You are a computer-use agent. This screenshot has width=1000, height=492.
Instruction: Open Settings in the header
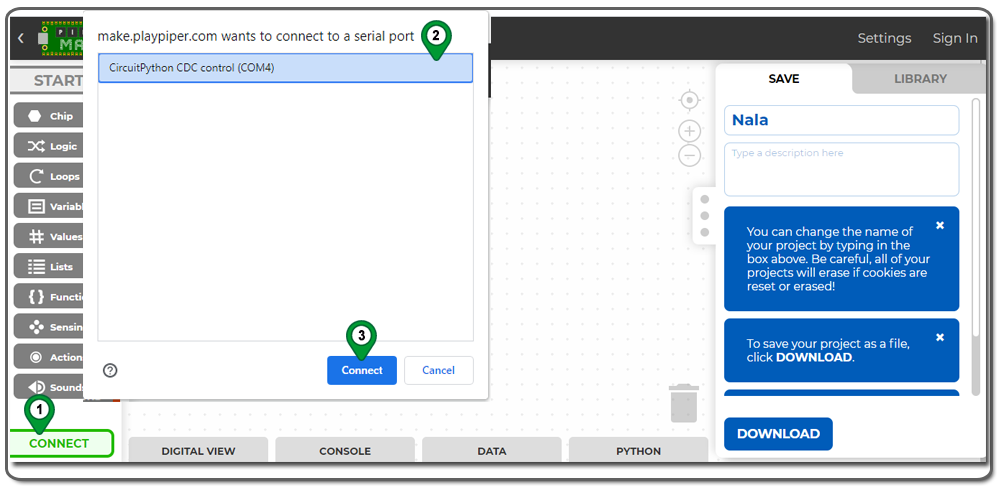tap(884, 38)
